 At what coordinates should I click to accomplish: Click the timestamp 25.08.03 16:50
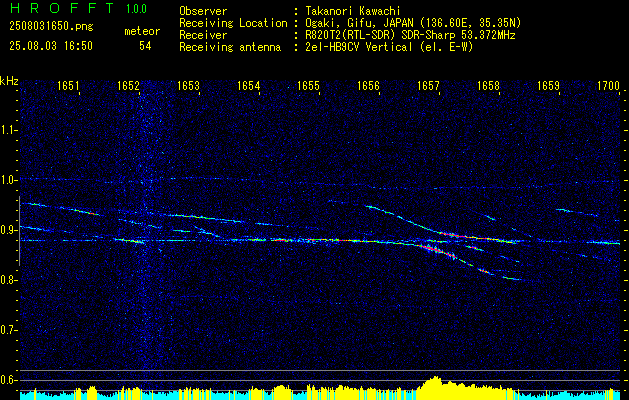tap(51, 46)
